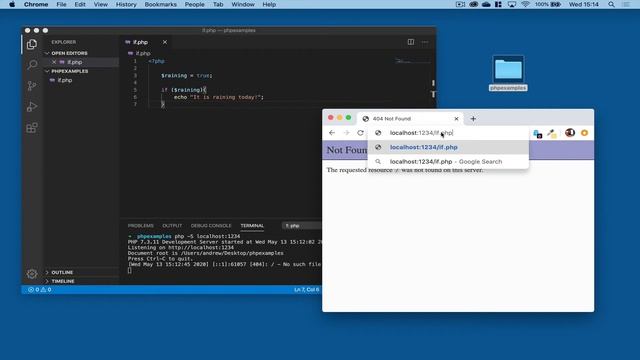Go forward in Chrome
Viewport: 640px width, 360px height.
(346, 133)
